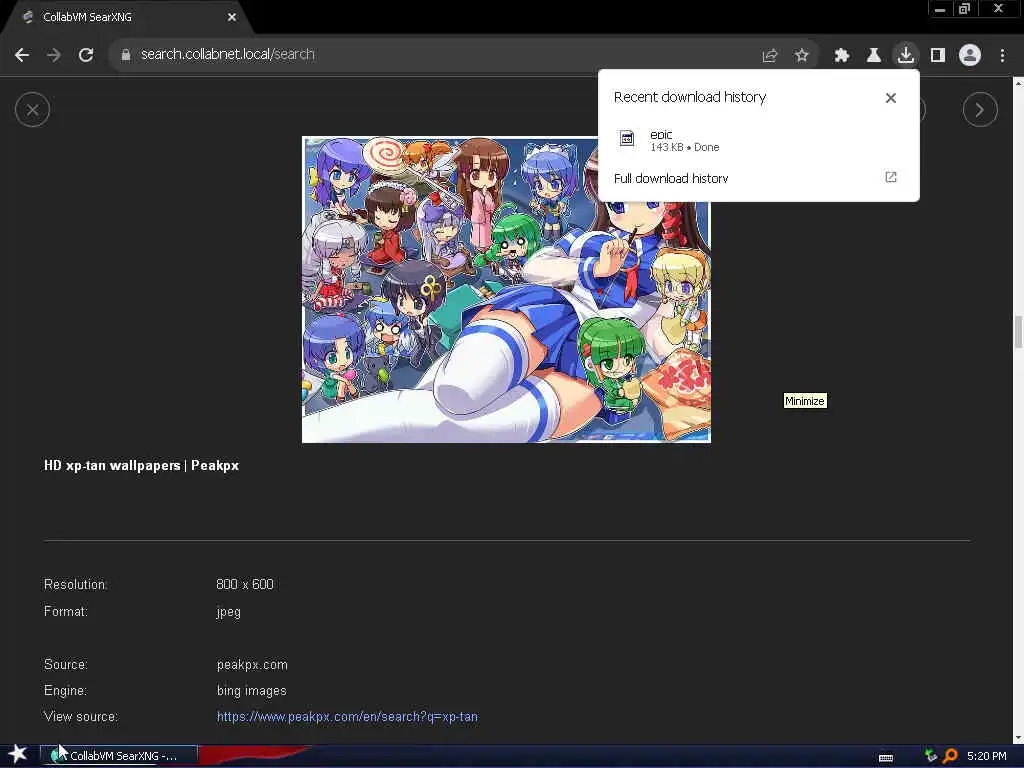Click the xp-tan wallpaper preview image
The image size is (1024, 768).
[x=506, y=289]
